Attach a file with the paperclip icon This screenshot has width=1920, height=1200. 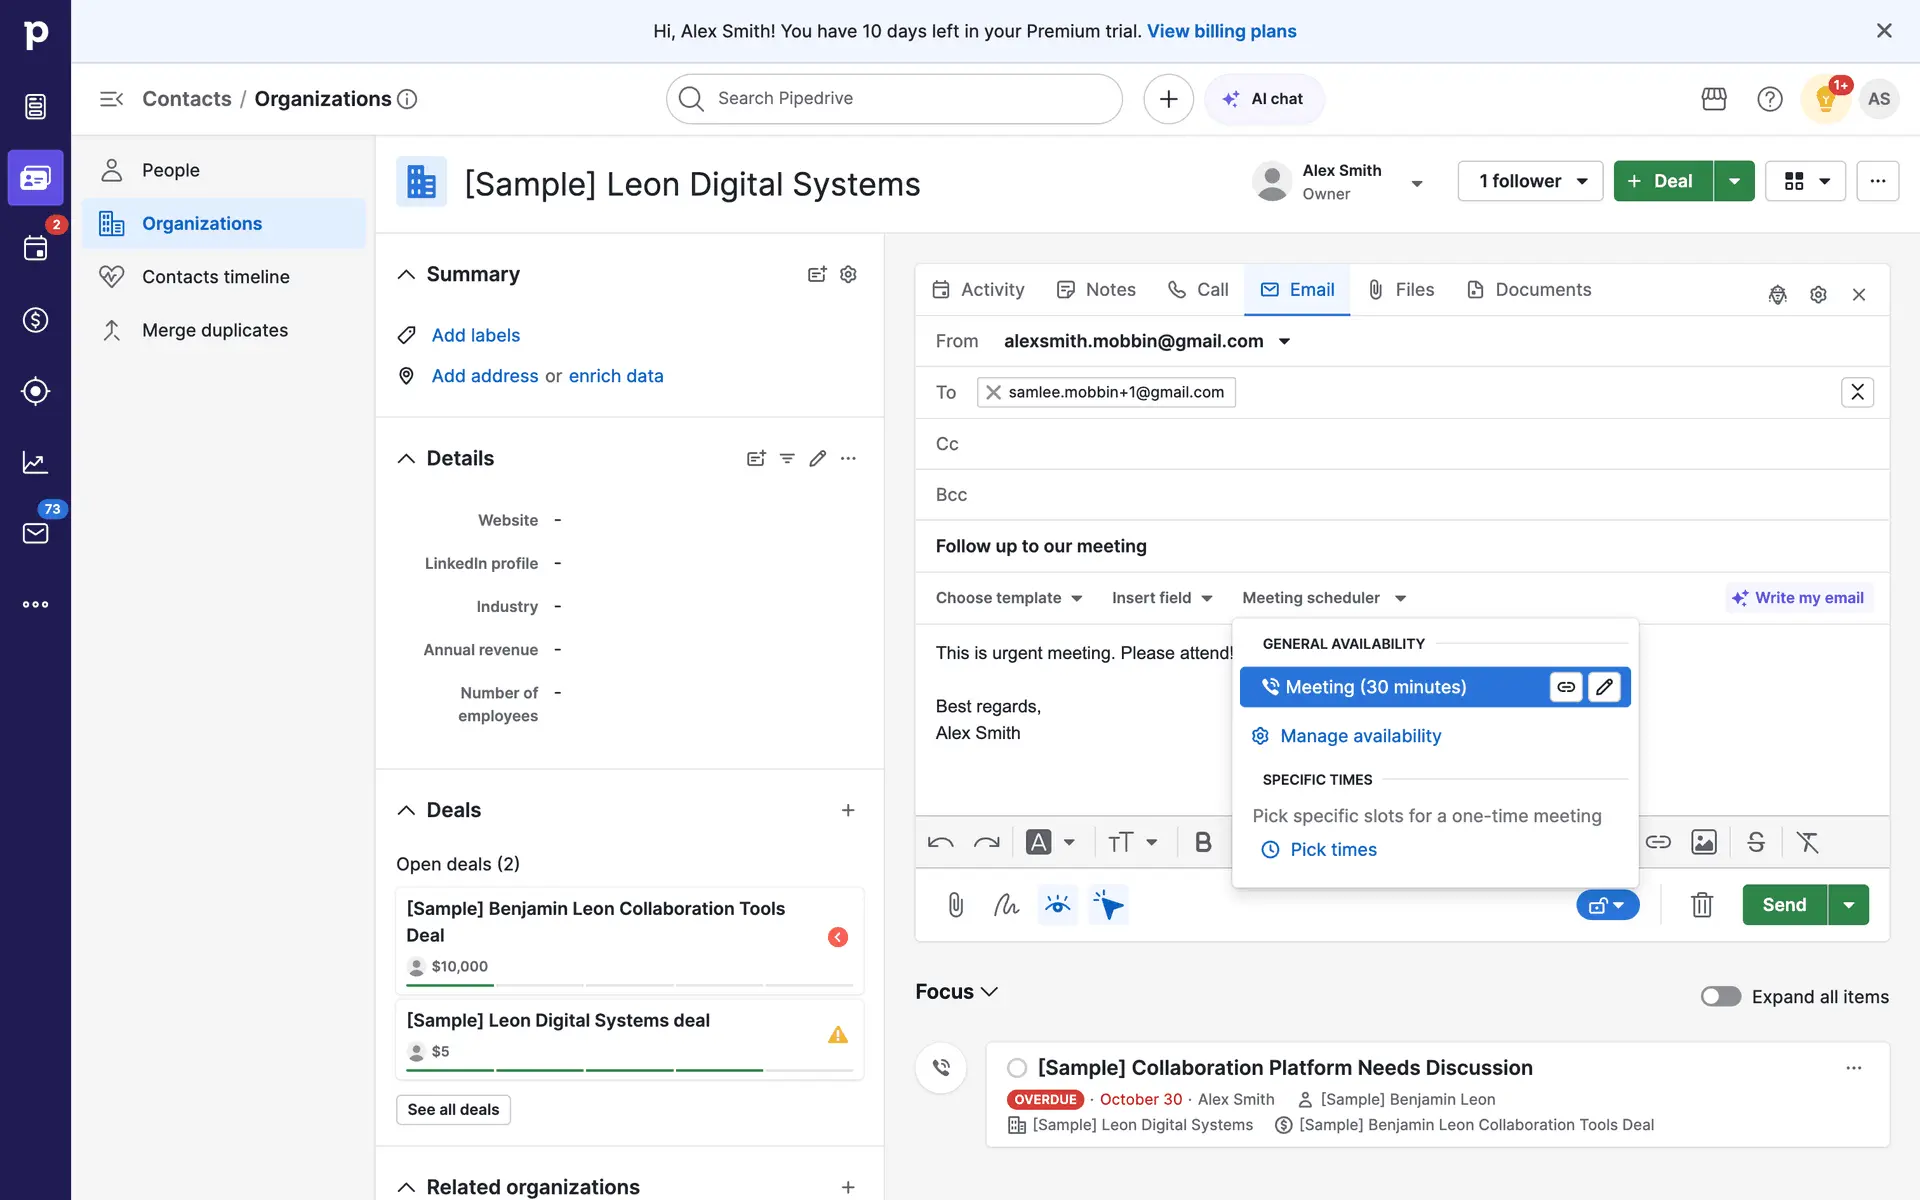click(x=955, y=905)
